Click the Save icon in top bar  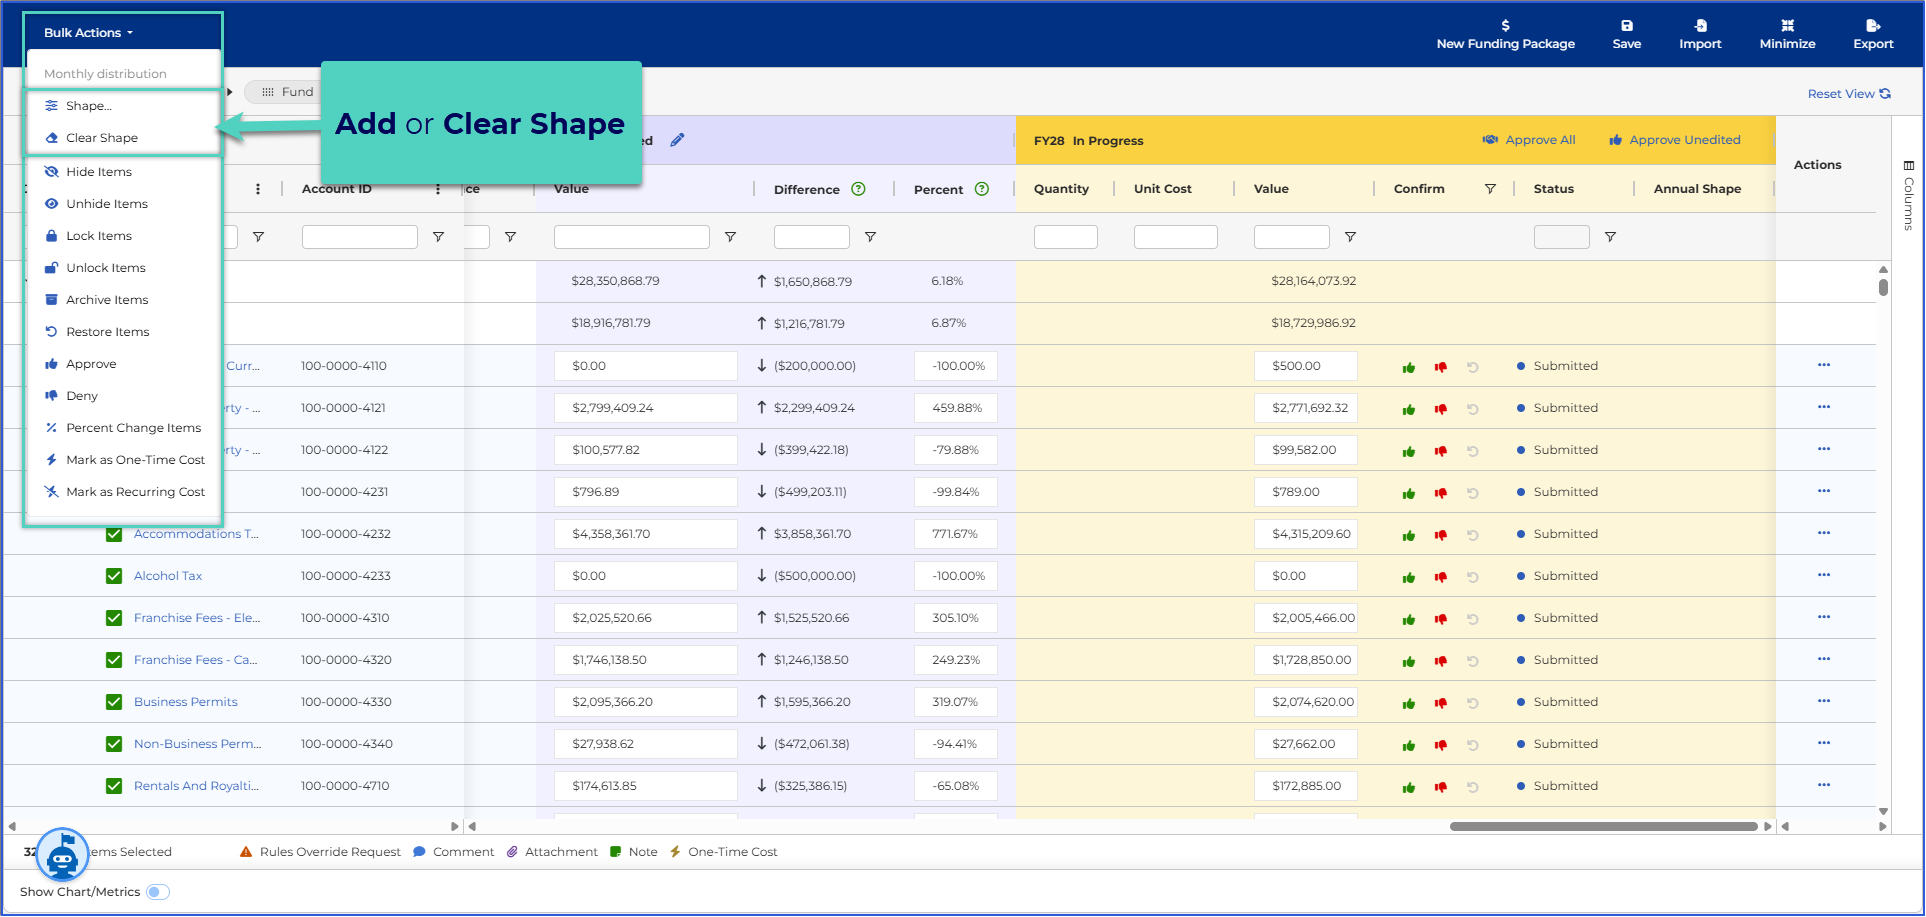tap(1626, 26)
